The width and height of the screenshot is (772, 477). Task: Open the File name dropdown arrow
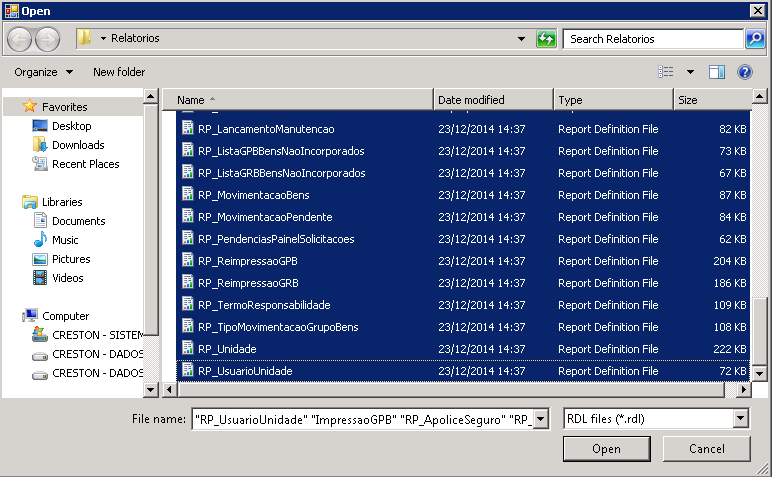541,419
